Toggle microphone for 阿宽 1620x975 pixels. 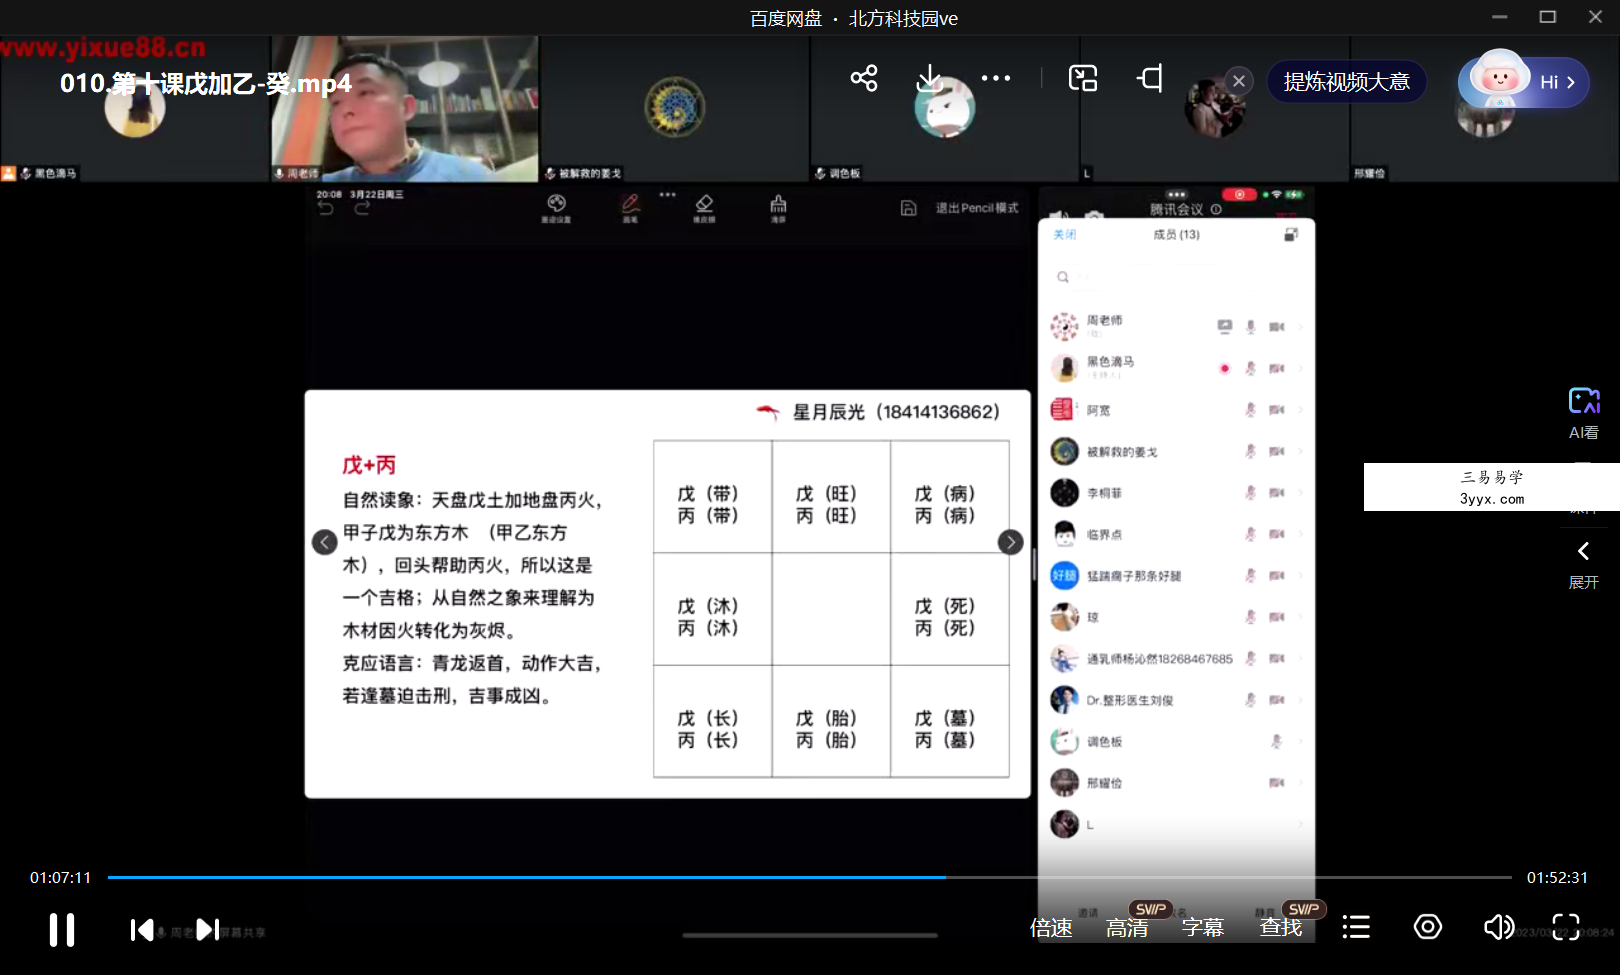pyautogui.click(x=1251, y=409)
